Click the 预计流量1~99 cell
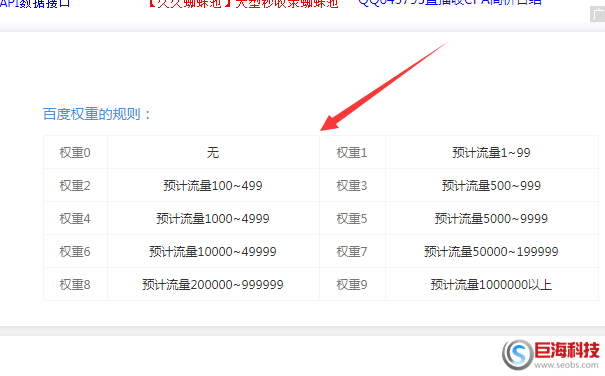The width and height of the screenshot is (605, 376). 492,152
